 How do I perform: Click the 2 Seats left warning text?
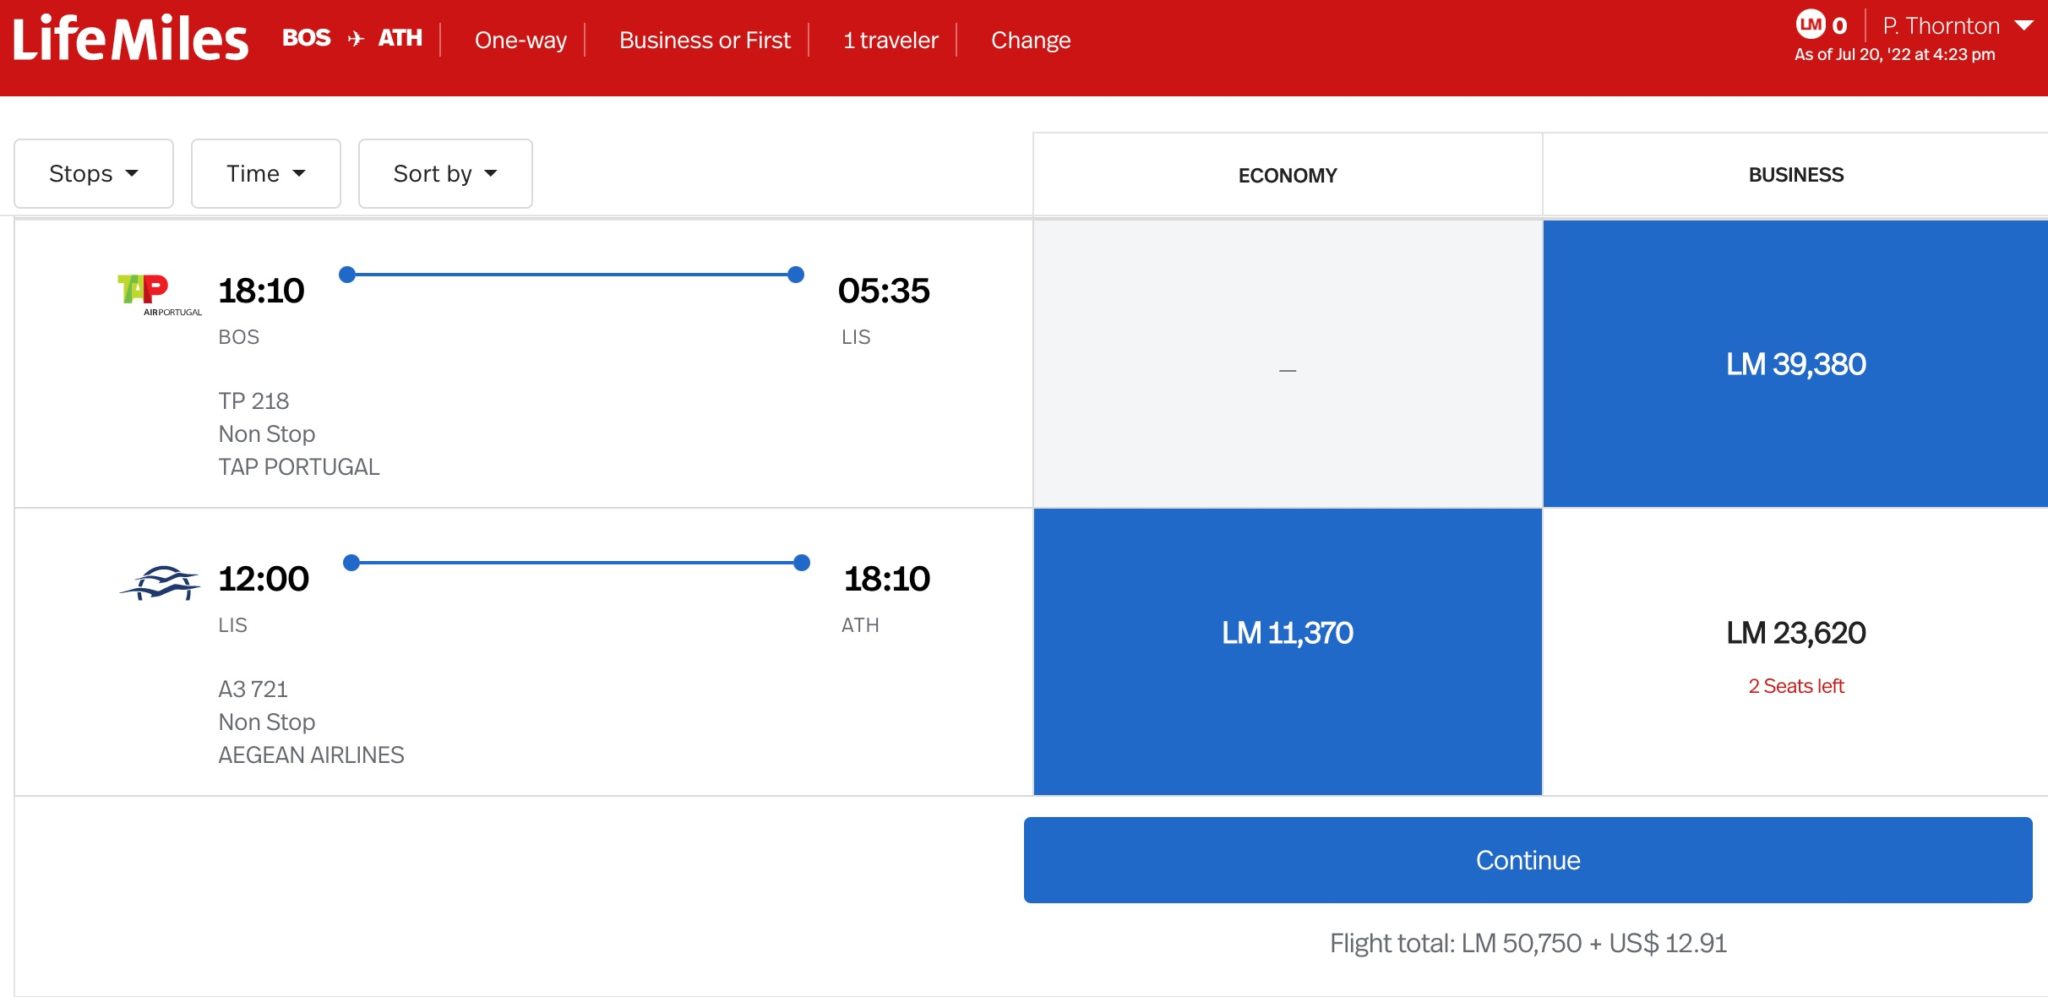1796,686
